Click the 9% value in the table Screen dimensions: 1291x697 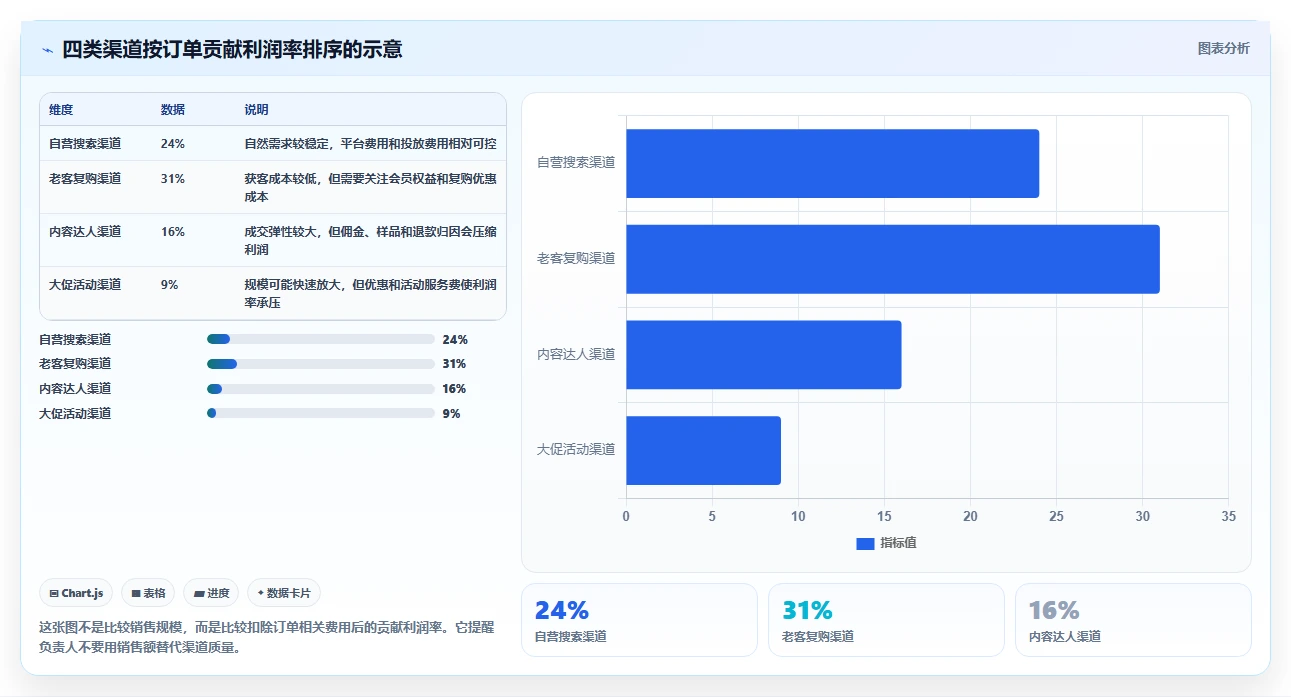[x=170, y=285]
